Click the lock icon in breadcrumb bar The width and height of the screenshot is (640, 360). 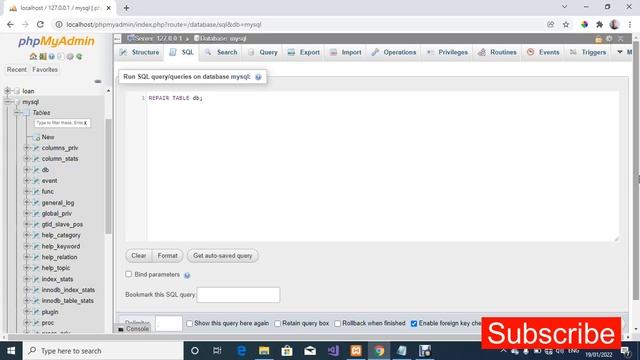click(598, 39)
